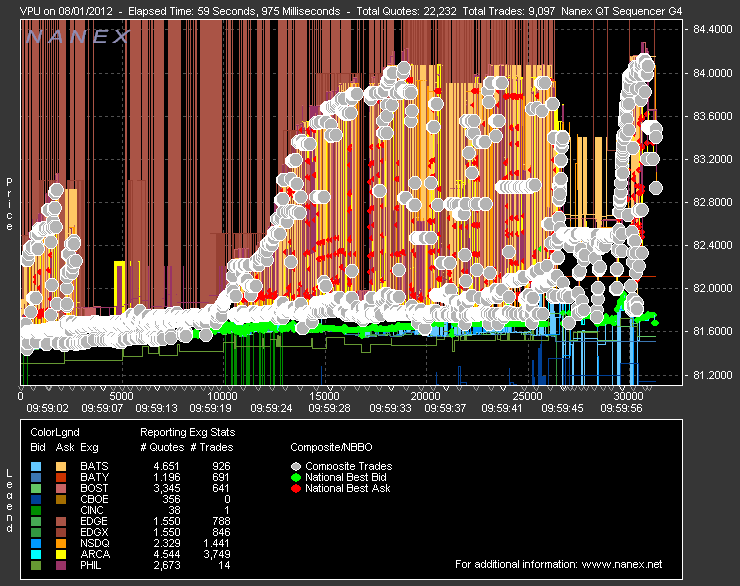Click the National Best Bid green marker

click(x=296, y=477)
